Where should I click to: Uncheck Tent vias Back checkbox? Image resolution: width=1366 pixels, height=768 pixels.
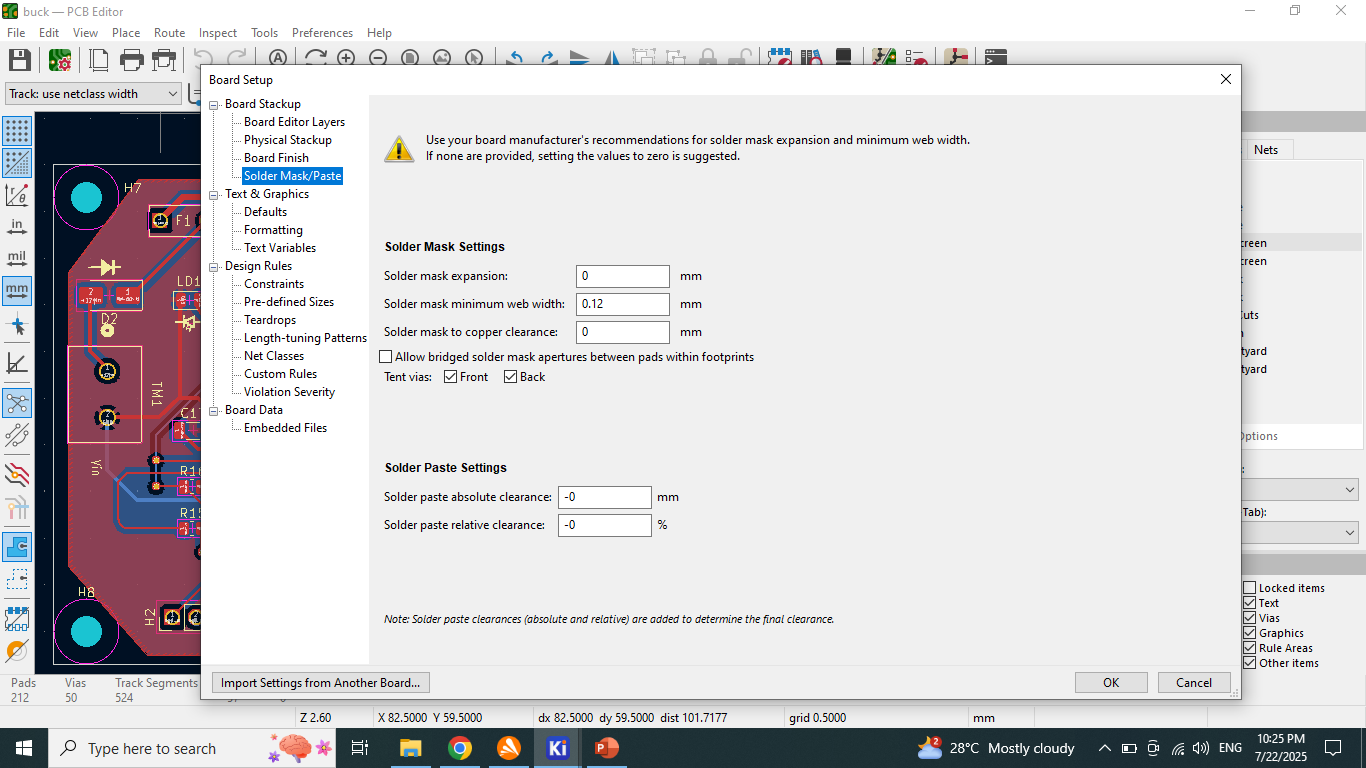click(x=510, y=377)
